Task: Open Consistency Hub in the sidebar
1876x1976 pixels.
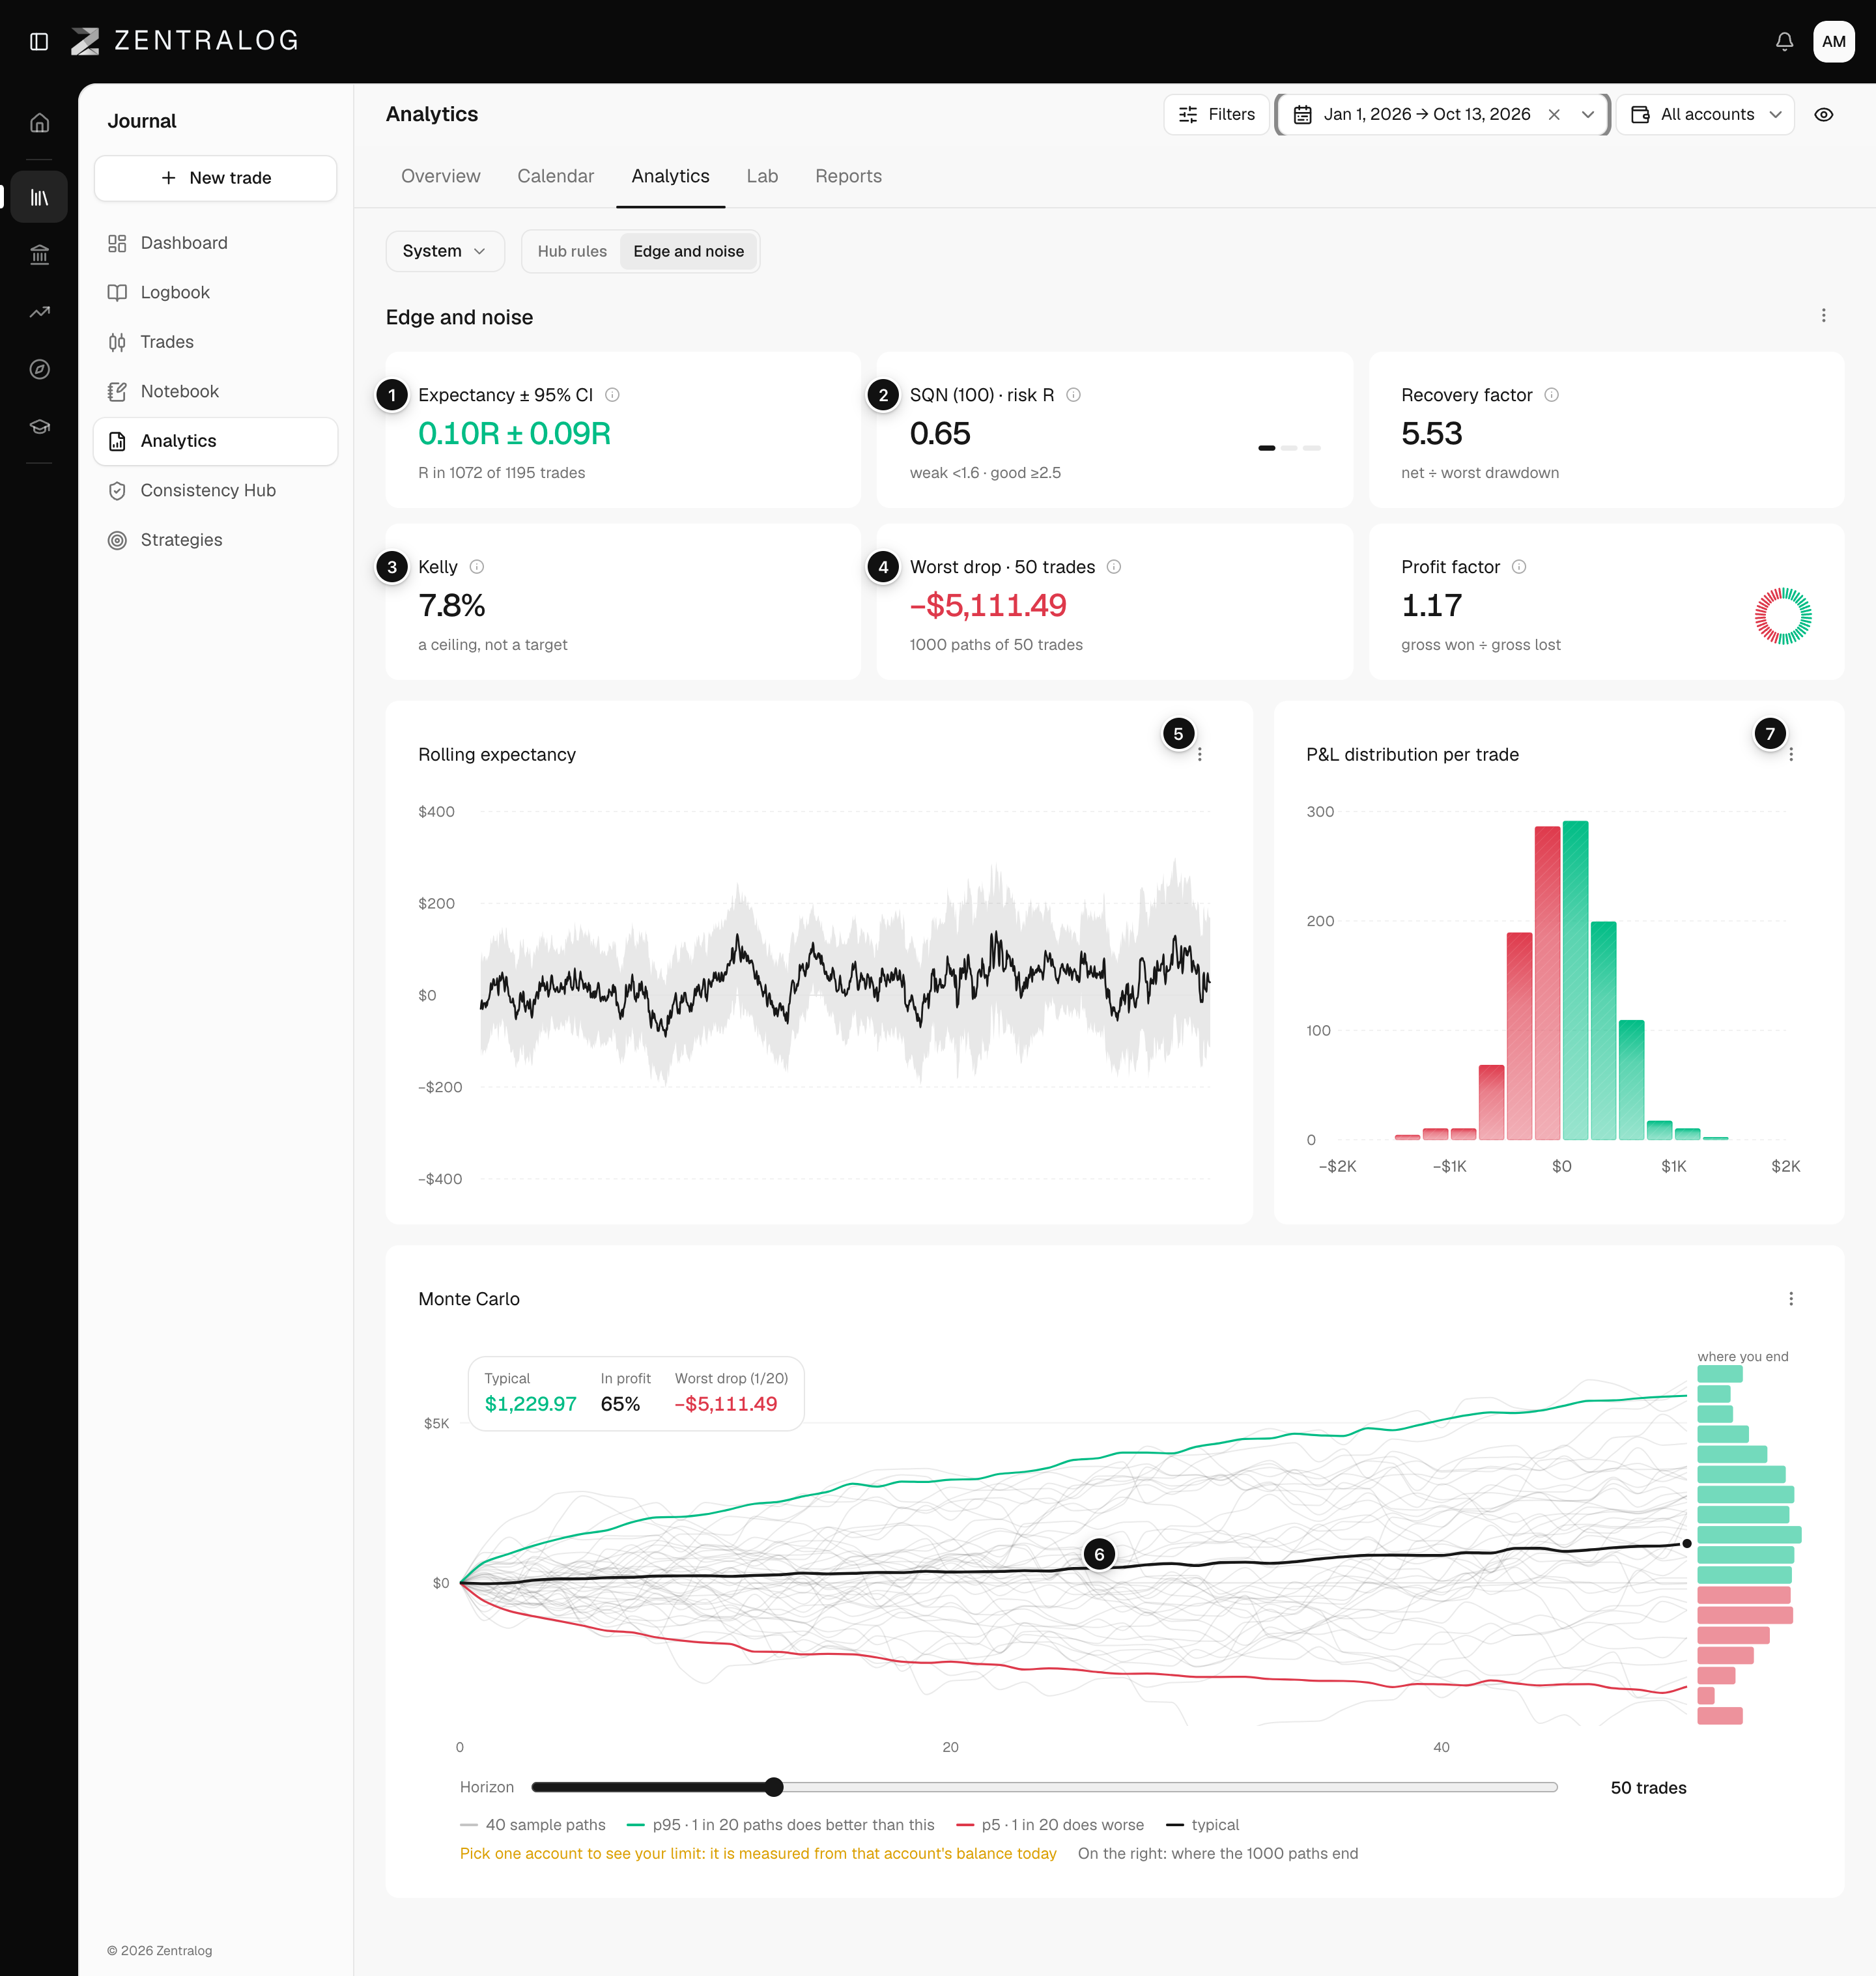Action: click(x=215, y=490)
